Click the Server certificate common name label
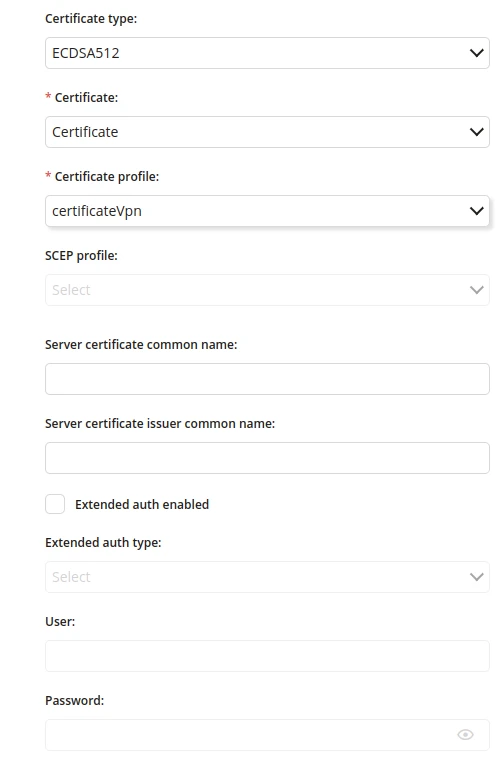Screen dimensions: 500x761 click(141, 345)
